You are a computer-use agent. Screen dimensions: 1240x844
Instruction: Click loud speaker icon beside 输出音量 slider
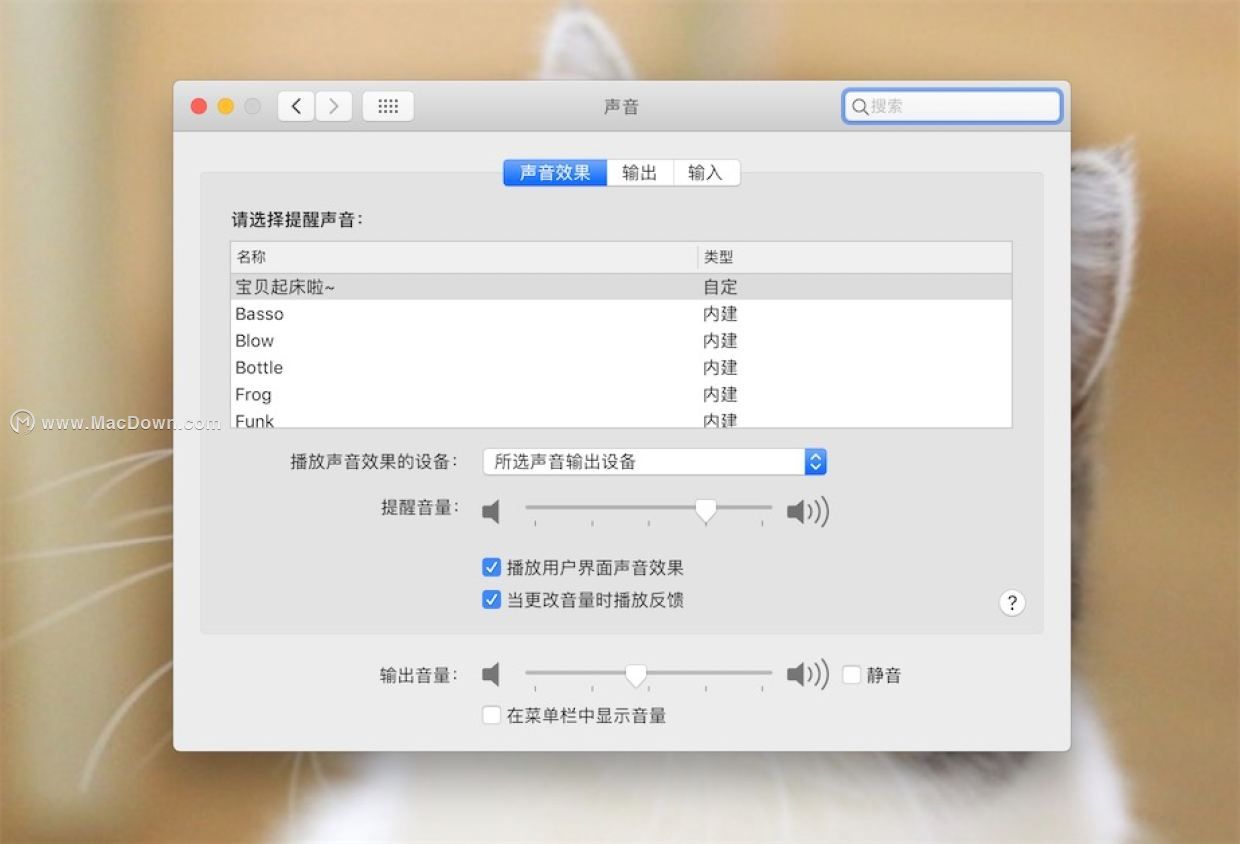pyautogui.click(x=808, y=675)
